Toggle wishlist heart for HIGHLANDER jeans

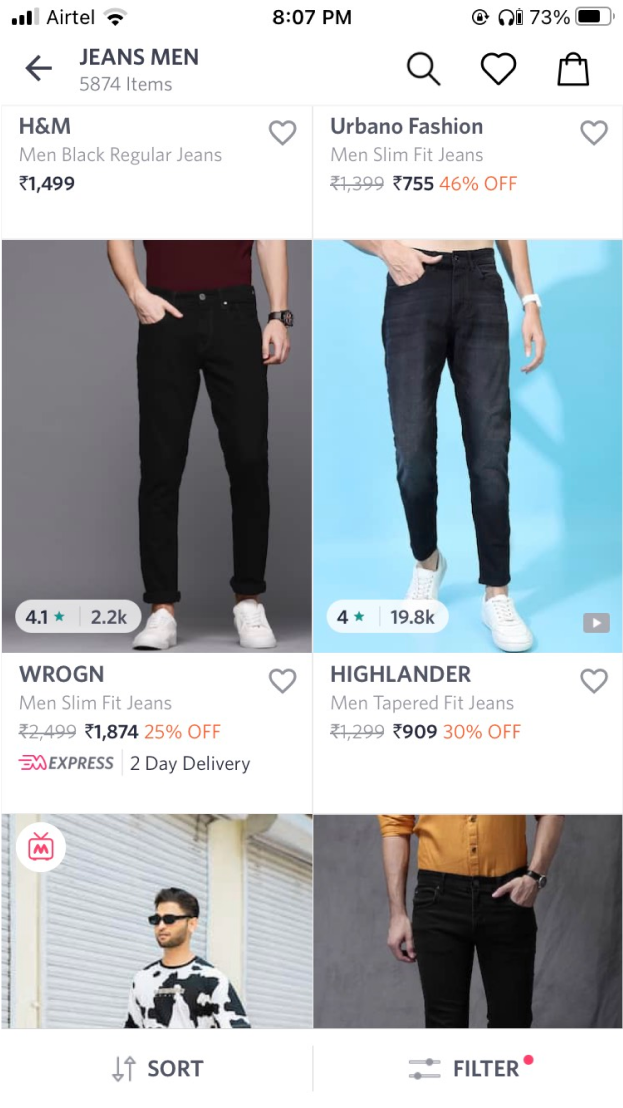pyautogui.click(x=594, y=680)
